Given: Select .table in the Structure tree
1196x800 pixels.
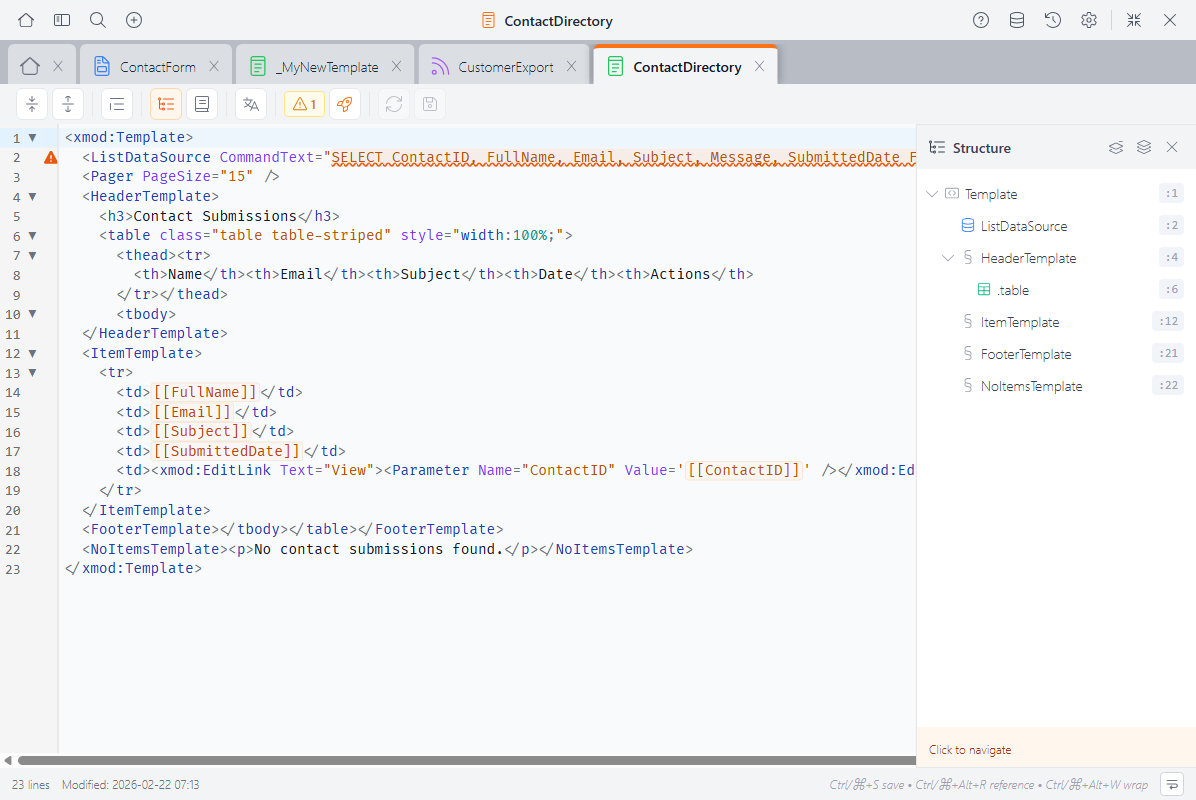Looking at the screenshot, I should [x=1012, y=290].
